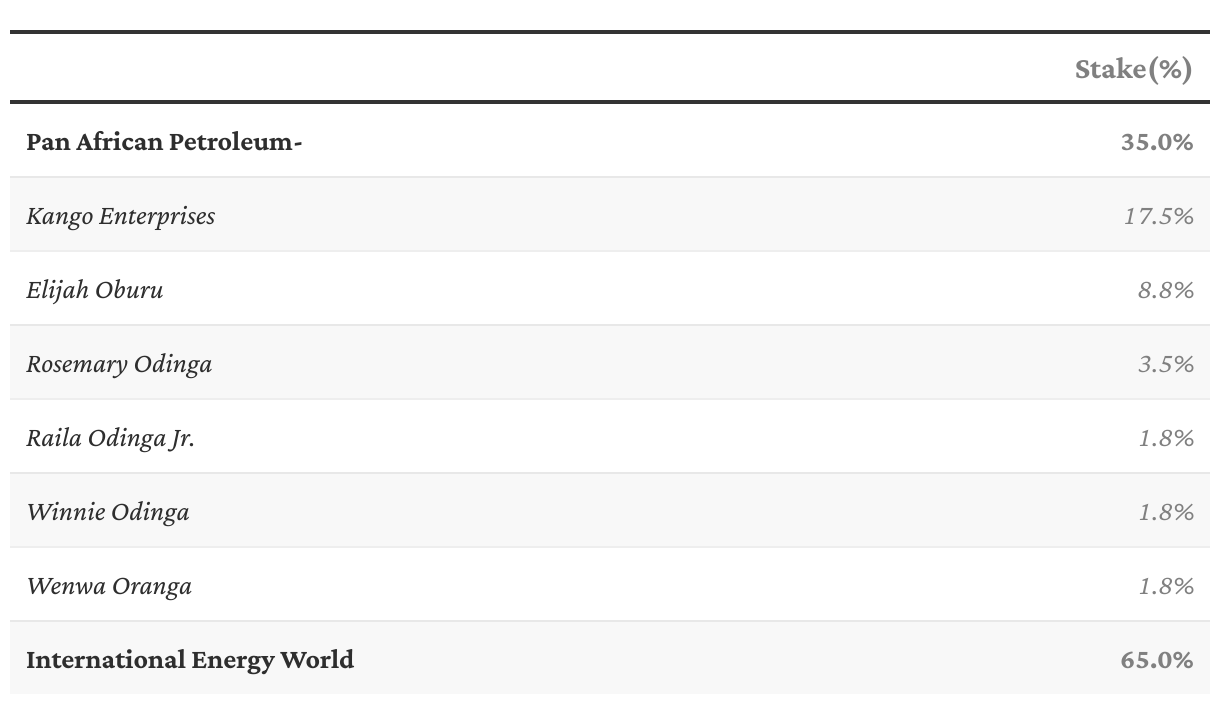Select the International Energy World row label
This screenshot has height=704, width=1220.
pos(190,660)
